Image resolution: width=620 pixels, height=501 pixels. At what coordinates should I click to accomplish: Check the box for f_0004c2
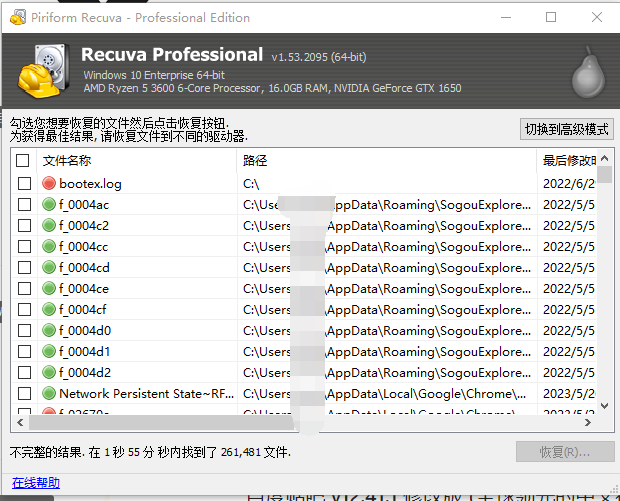tap(25, 225)
